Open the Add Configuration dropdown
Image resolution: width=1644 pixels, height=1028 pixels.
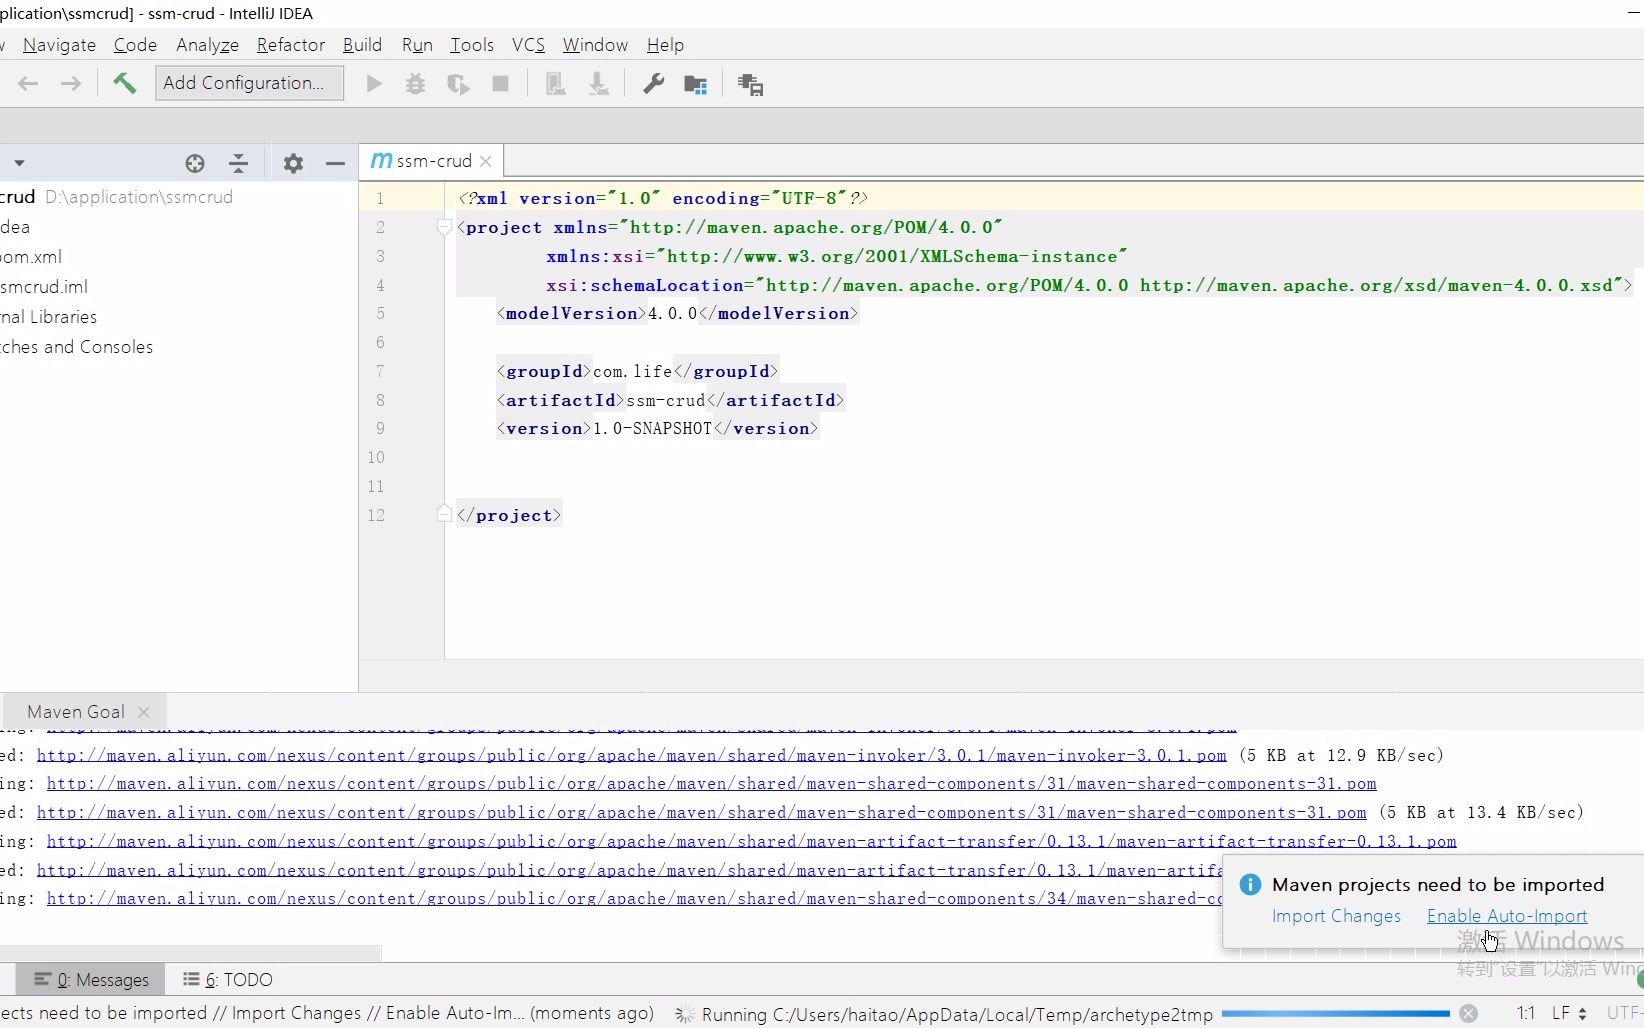(x=249, y=83)
